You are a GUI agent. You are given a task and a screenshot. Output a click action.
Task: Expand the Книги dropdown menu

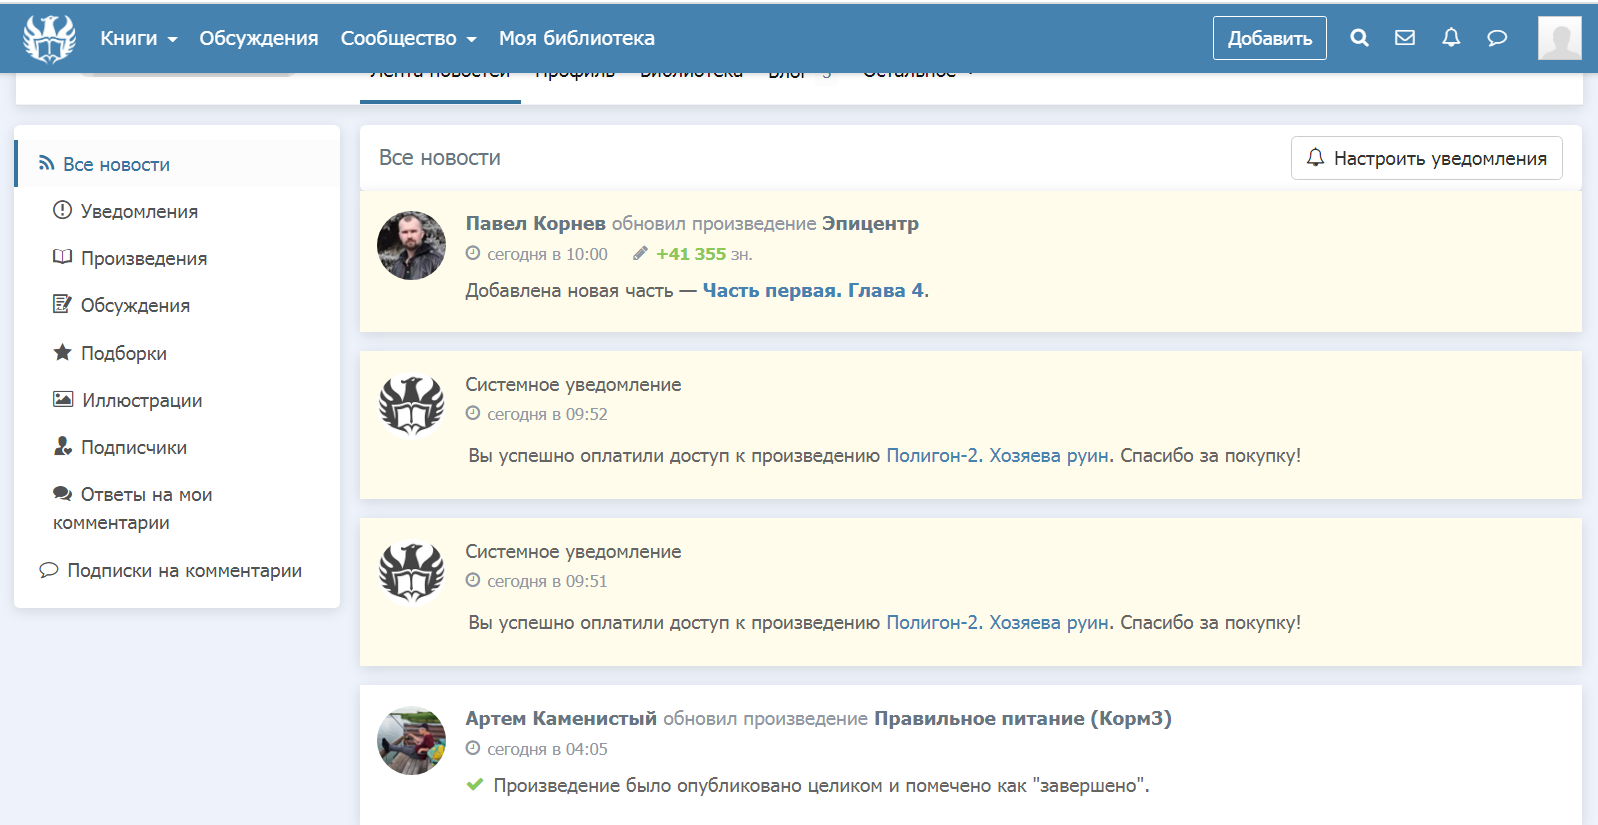point(138,38)
